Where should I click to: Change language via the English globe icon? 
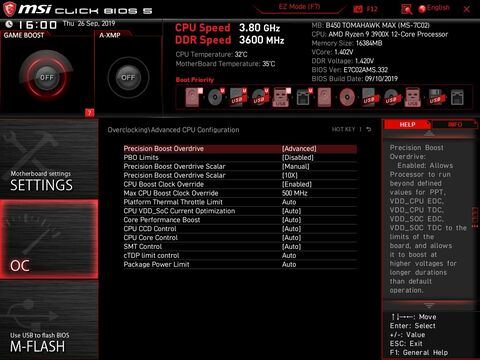tap(422, 9)
